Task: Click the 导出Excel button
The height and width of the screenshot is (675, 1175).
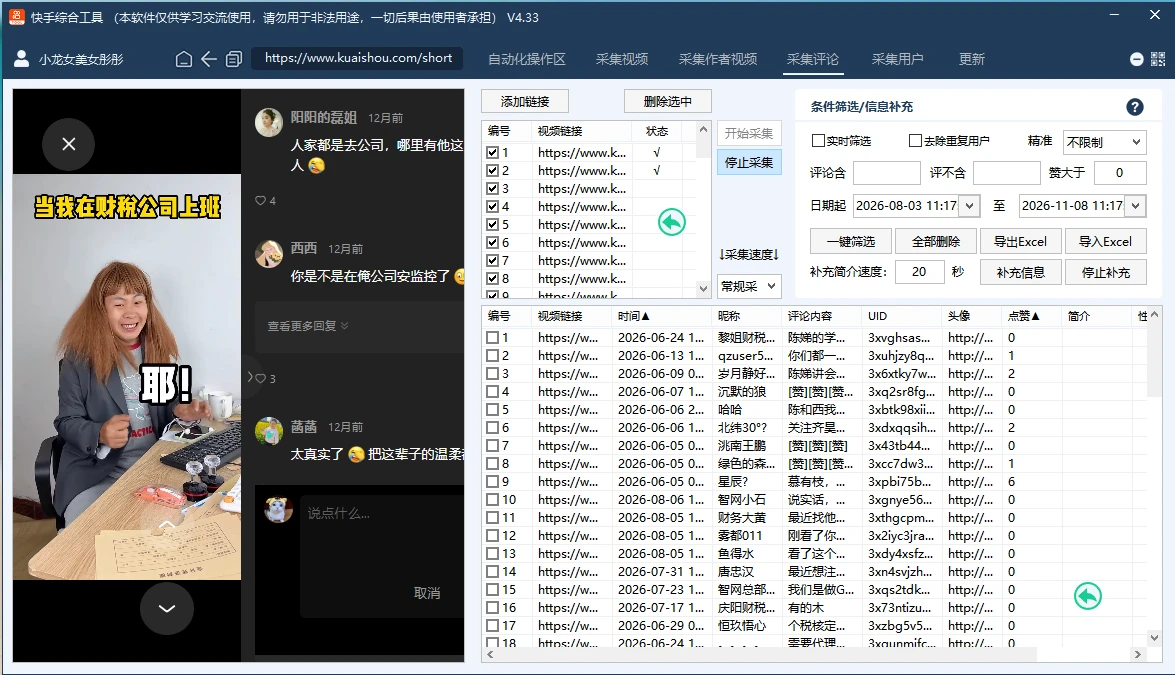Action: click(x=1020, y=241)
